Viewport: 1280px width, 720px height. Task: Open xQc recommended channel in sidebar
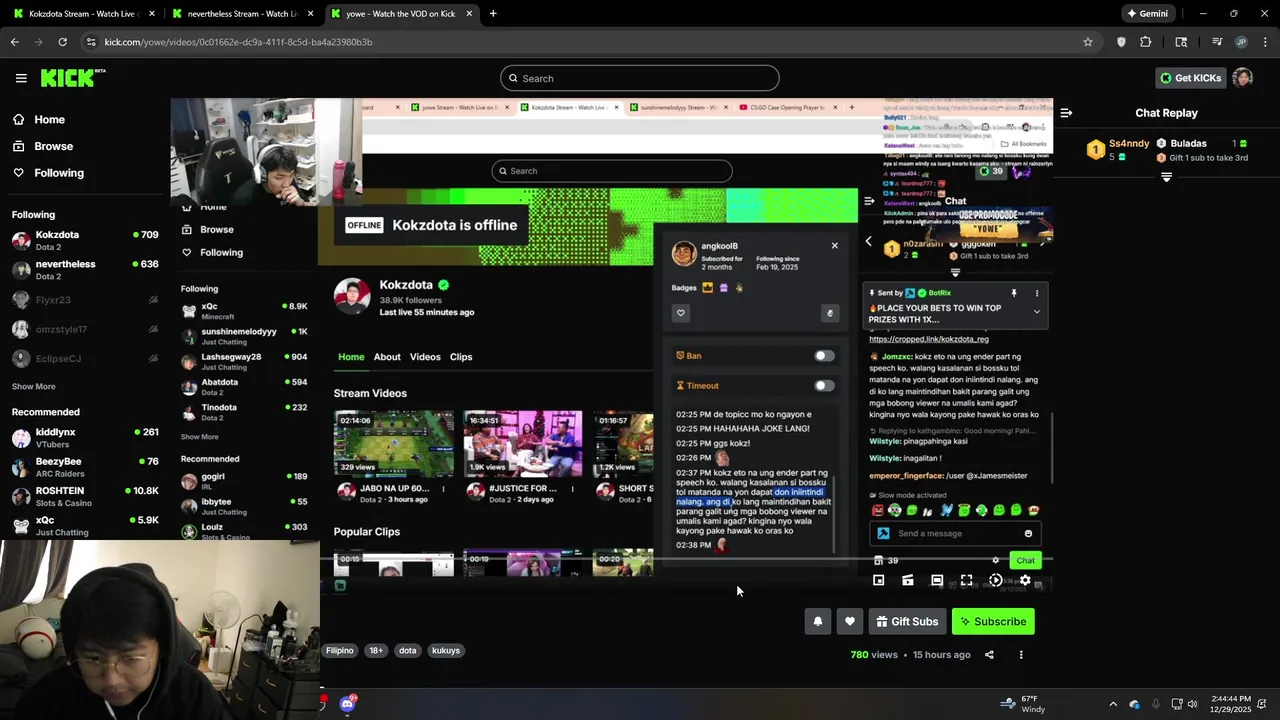coord(85,526)
